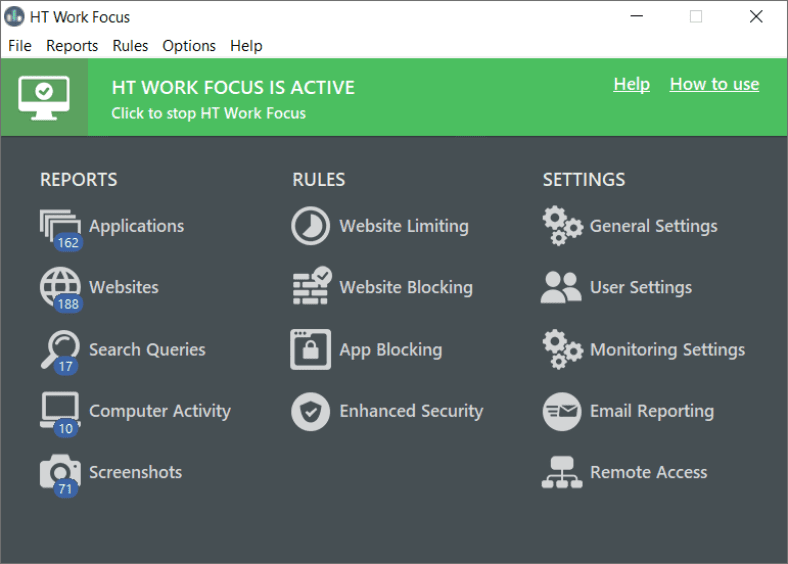This screenshot has height=564, width=788.
Task: Click the 71 badge on Screenshots
Action: click(65, 489)
